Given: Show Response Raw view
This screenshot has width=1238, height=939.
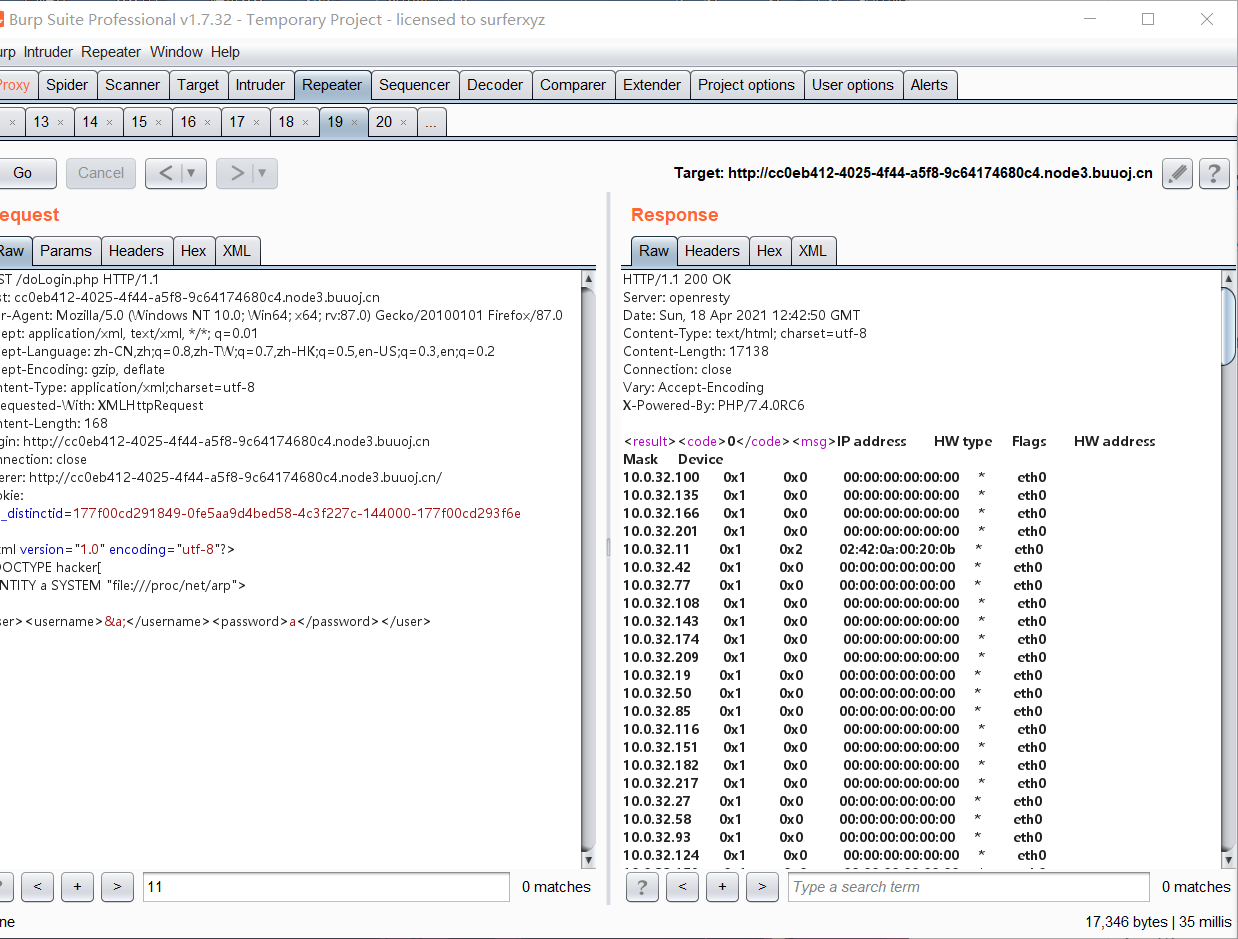Looking at the screenshot, I should [x=654, y=251].
